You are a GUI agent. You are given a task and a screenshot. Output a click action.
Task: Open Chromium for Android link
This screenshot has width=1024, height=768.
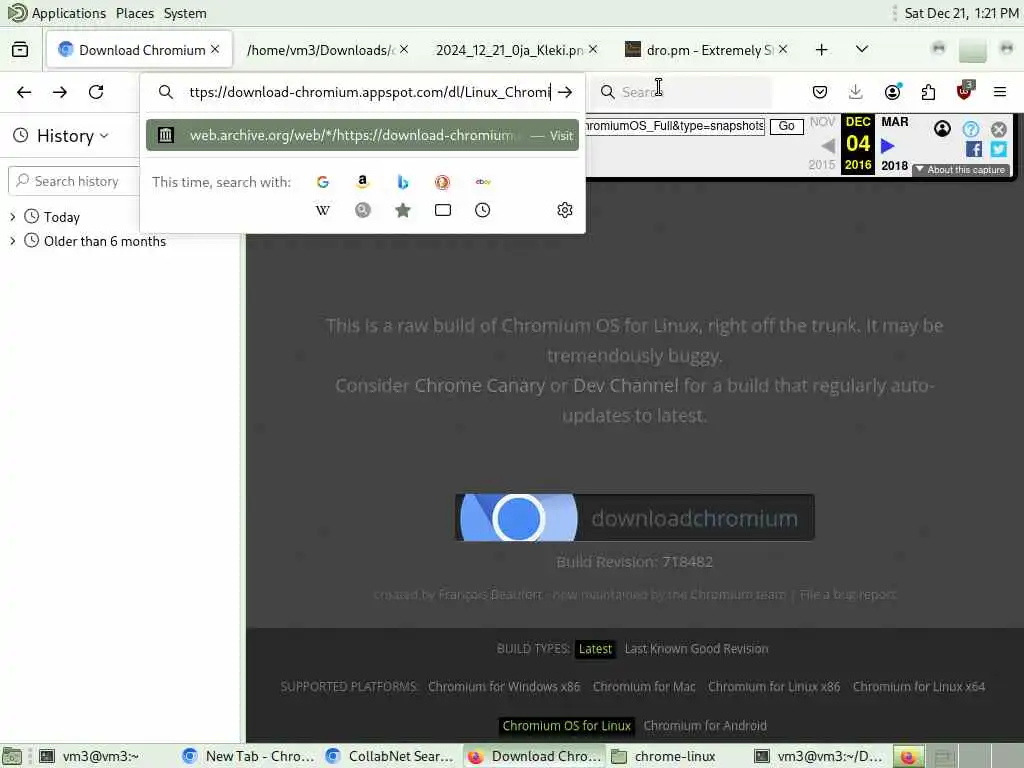pyautogui.click(x=705, y=726)
